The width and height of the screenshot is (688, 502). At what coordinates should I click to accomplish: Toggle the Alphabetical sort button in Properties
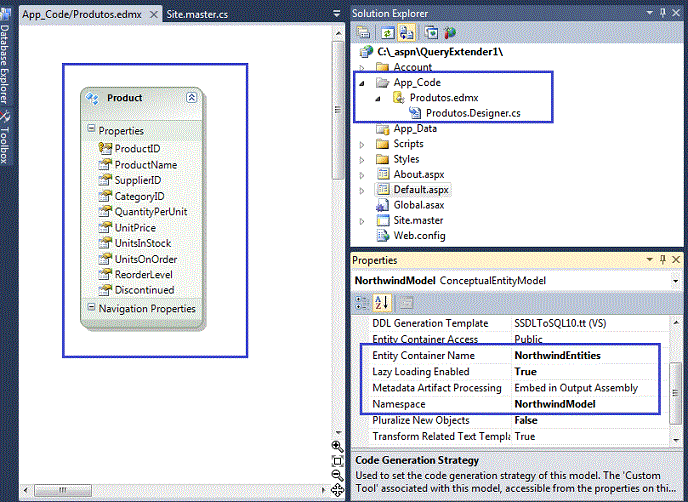[382, 302]
